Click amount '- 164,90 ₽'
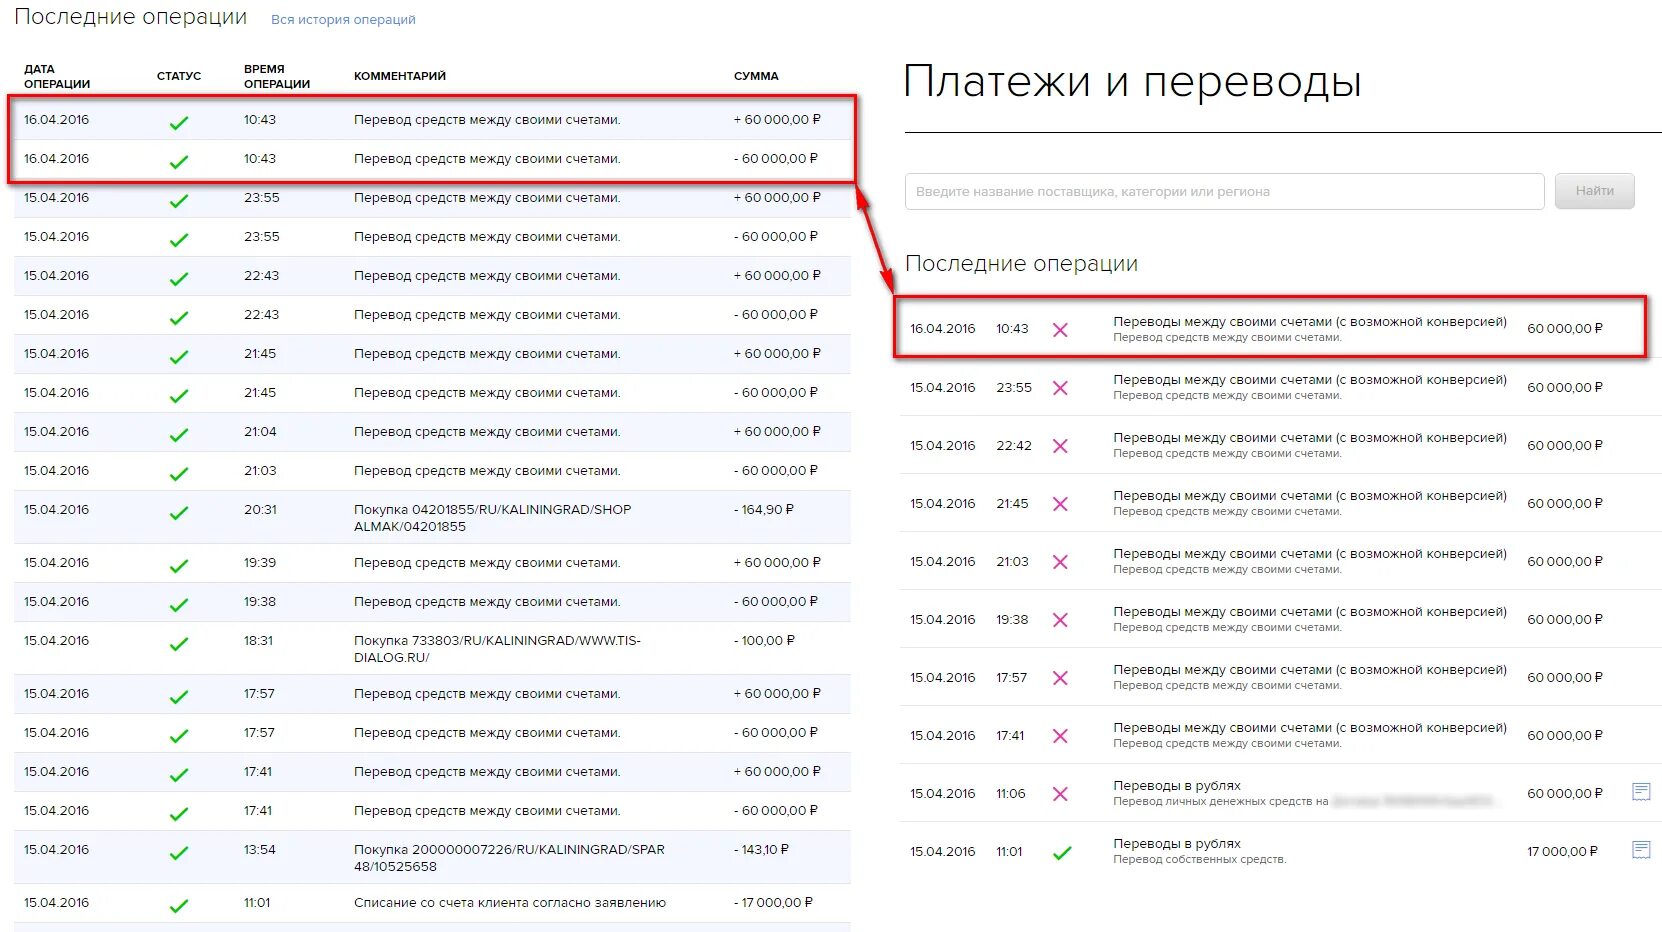Image resolution: width=1662 pixels, height=932 pixels. click(764, 509)
